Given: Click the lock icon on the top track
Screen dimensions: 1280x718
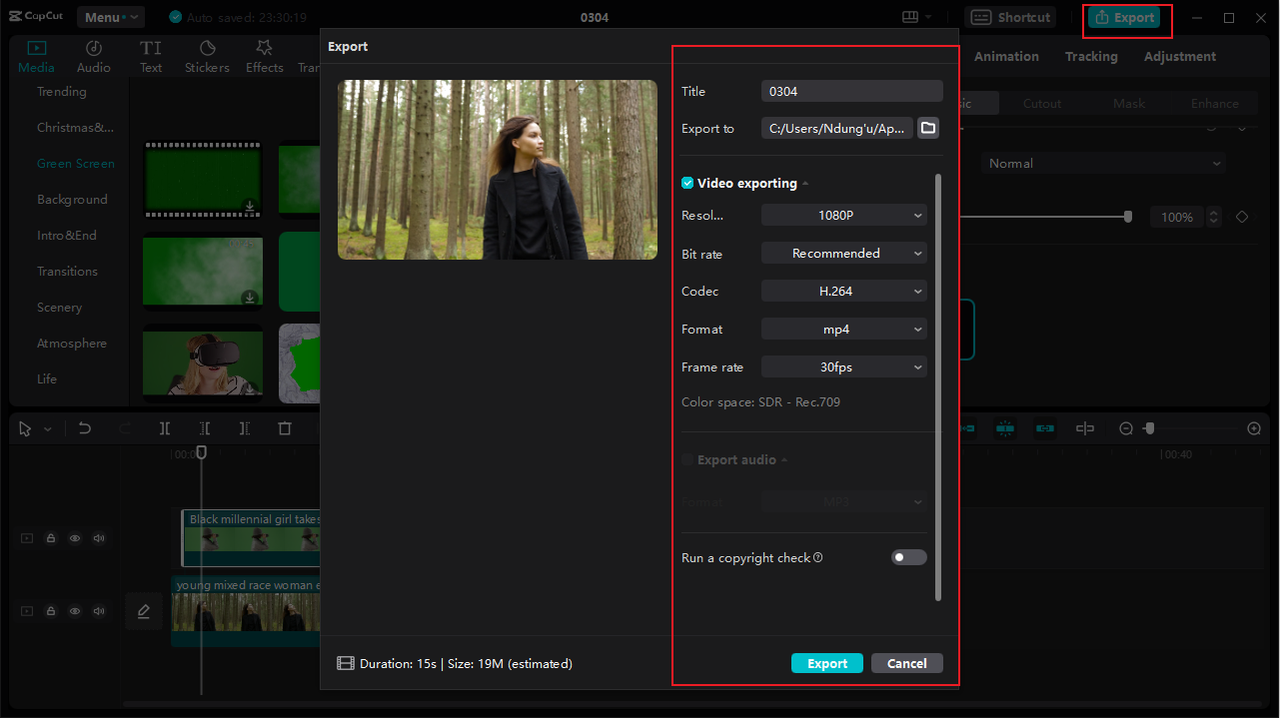Looking at the screenshot, I should click(51, 538).
